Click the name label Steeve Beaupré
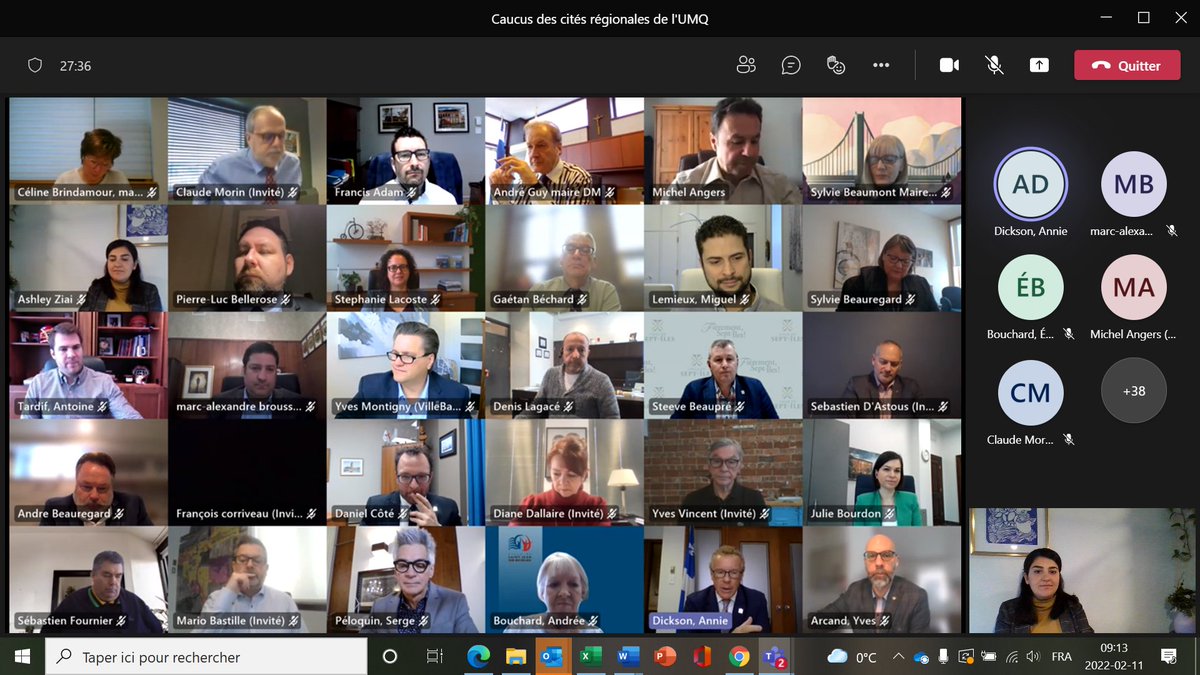This screenshot has height=675, width=1200. click(x=692, y=407)
